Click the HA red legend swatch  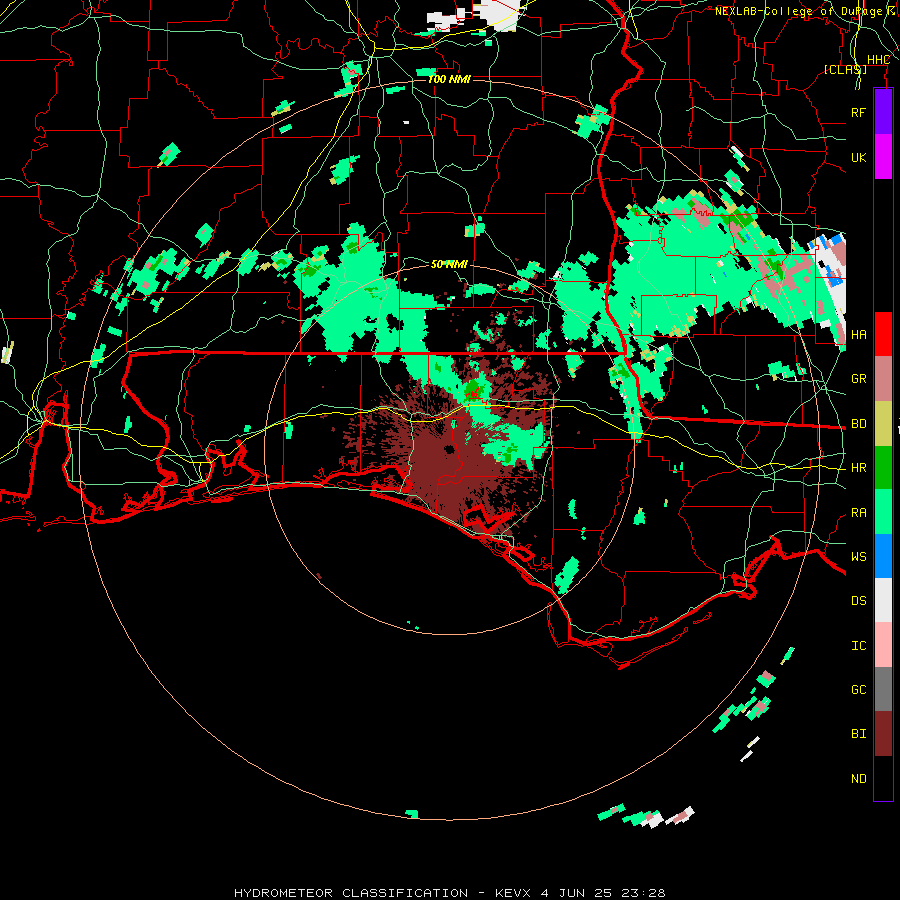883,334
